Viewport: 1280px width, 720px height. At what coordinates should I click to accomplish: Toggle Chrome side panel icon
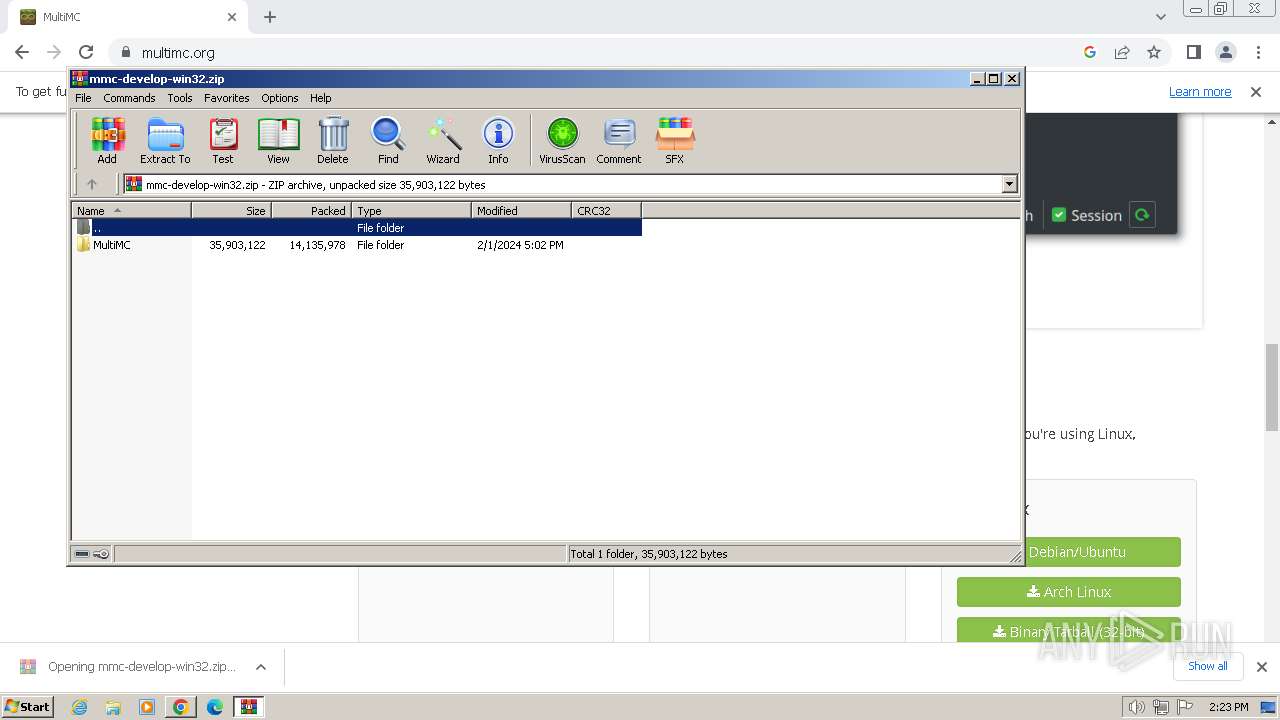1194,52
